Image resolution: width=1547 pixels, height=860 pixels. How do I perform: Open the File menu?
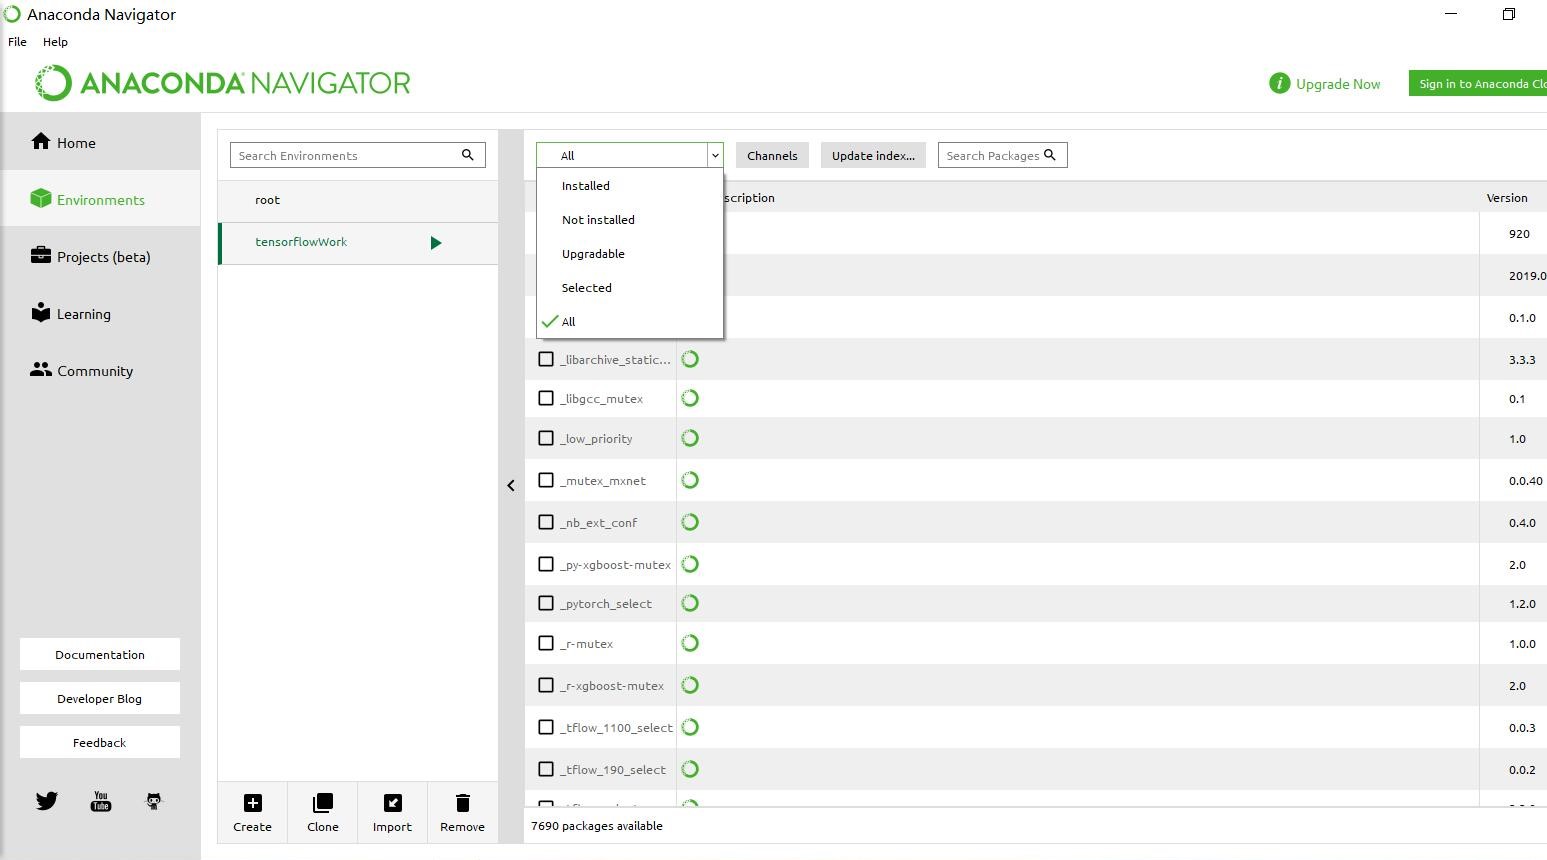point(17,42)
